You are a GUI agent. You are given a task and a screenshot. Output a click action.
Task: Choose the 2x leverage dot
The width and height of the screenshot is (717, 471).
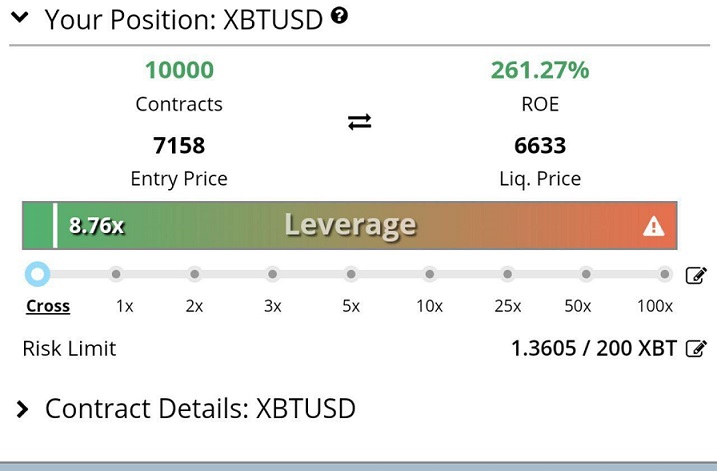pos(194,274)
